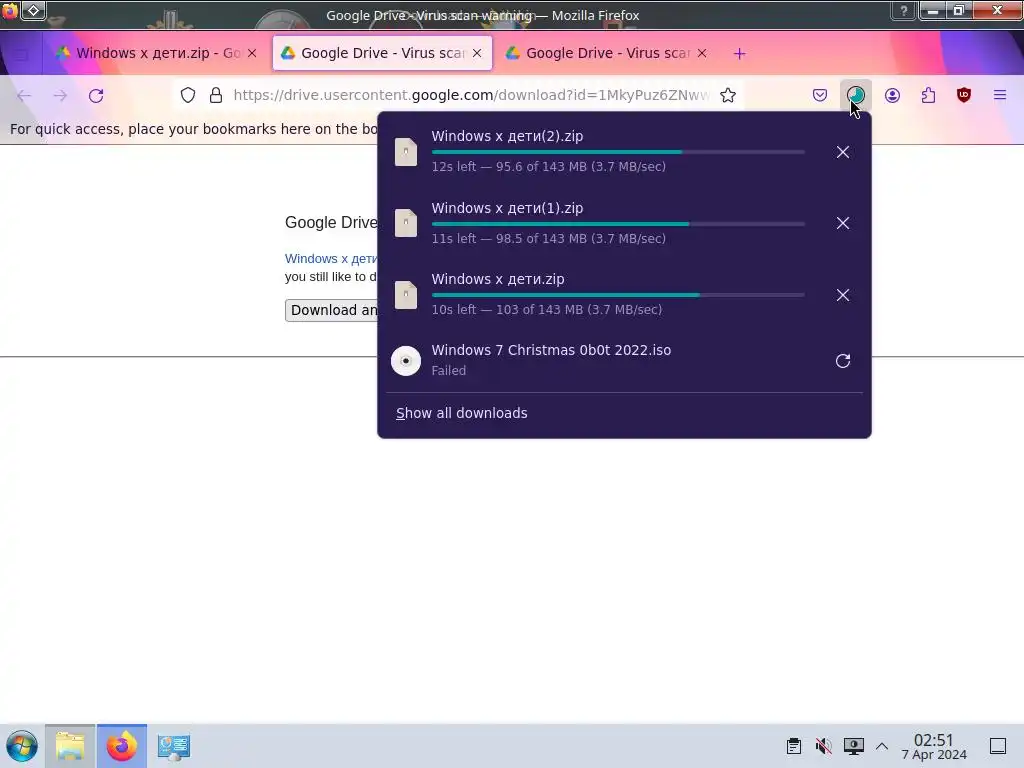Image resolution: width=1024 pixels, height=768 pixels.
Task: Click progress bar of дети(1).zip download
Action: [618, 224]
